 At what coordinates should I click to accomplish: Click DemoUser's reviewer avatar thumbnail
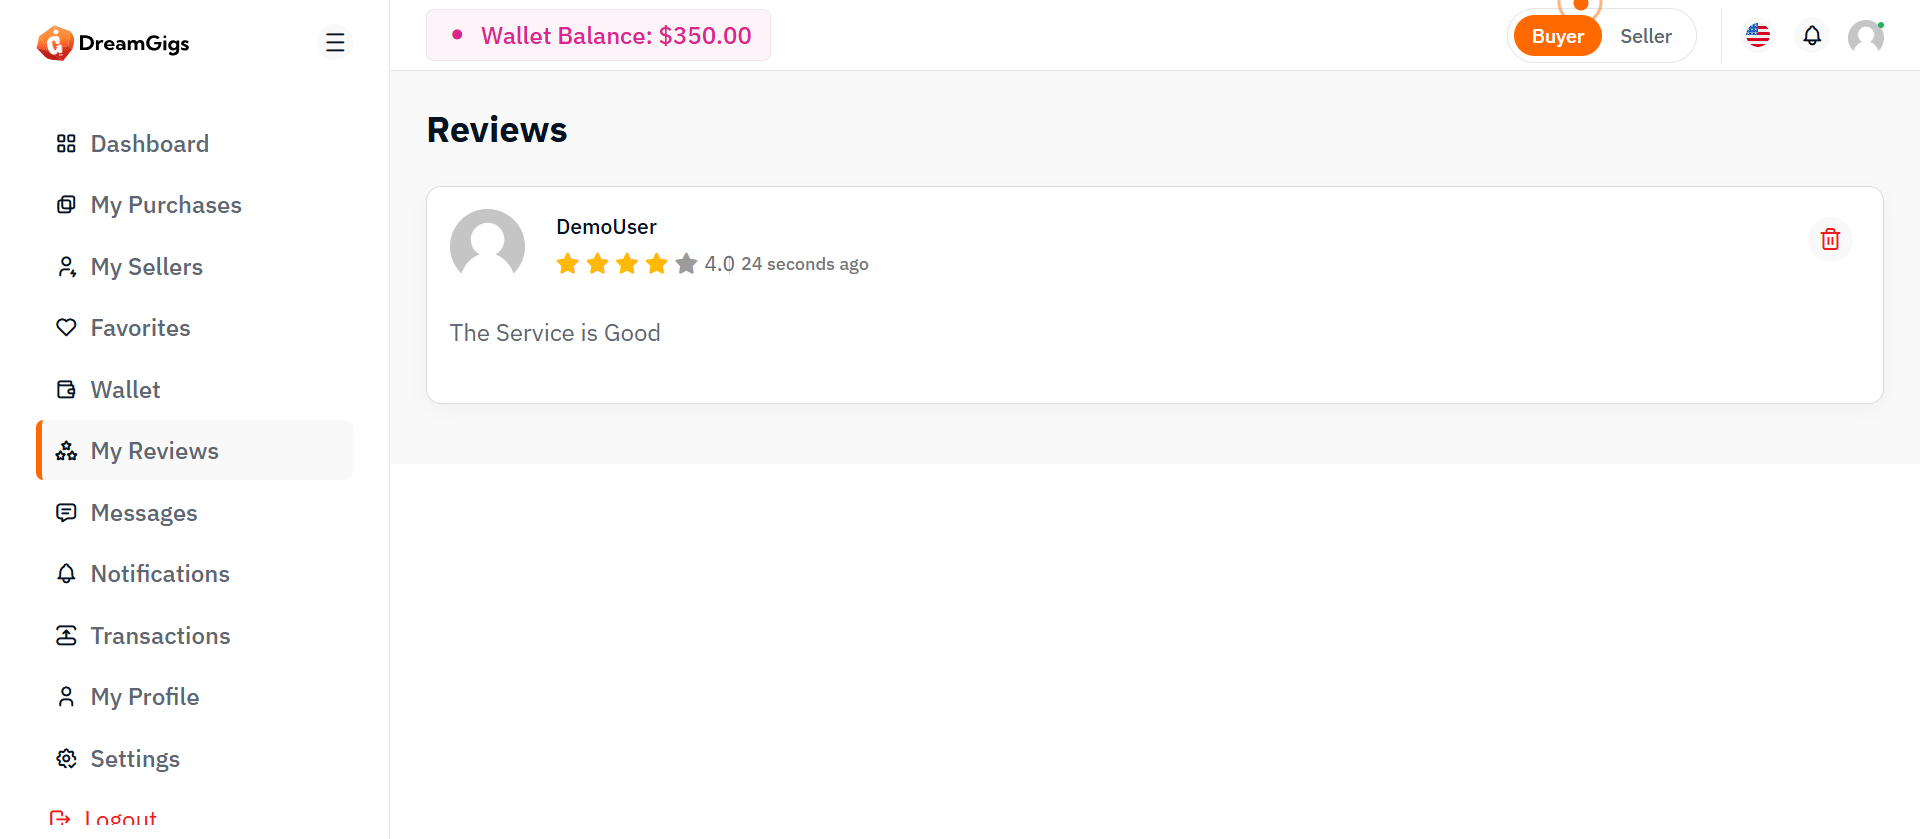tap(487, 245)
